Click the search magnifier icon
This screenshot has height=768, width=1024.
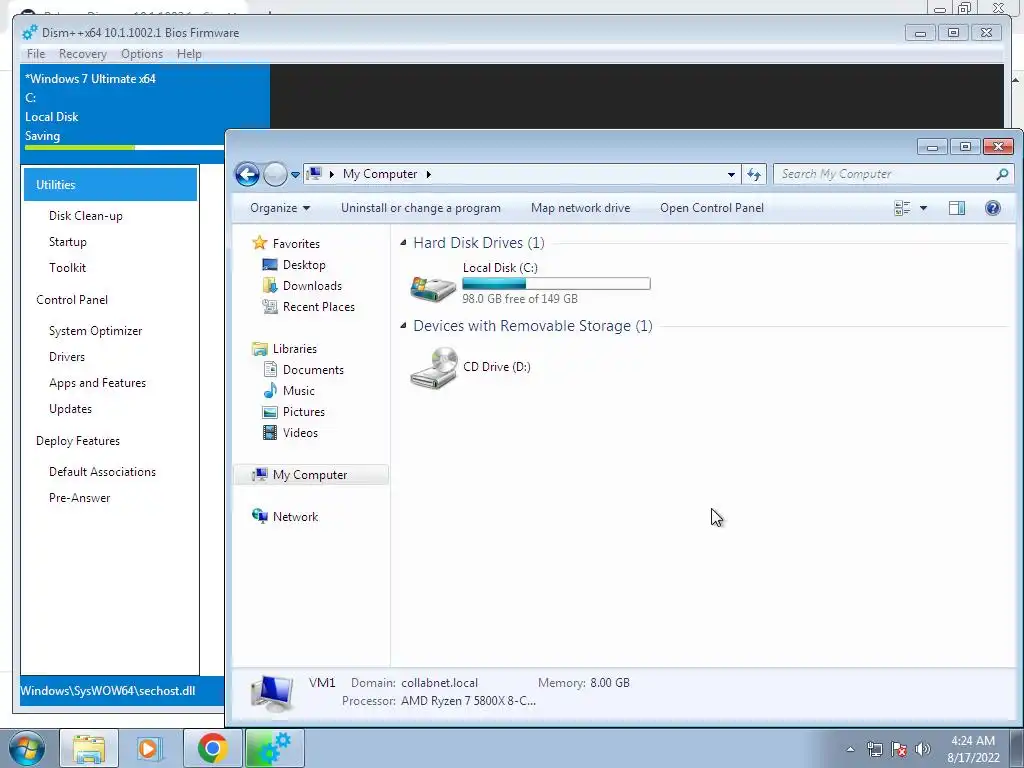click(1002, 174)
